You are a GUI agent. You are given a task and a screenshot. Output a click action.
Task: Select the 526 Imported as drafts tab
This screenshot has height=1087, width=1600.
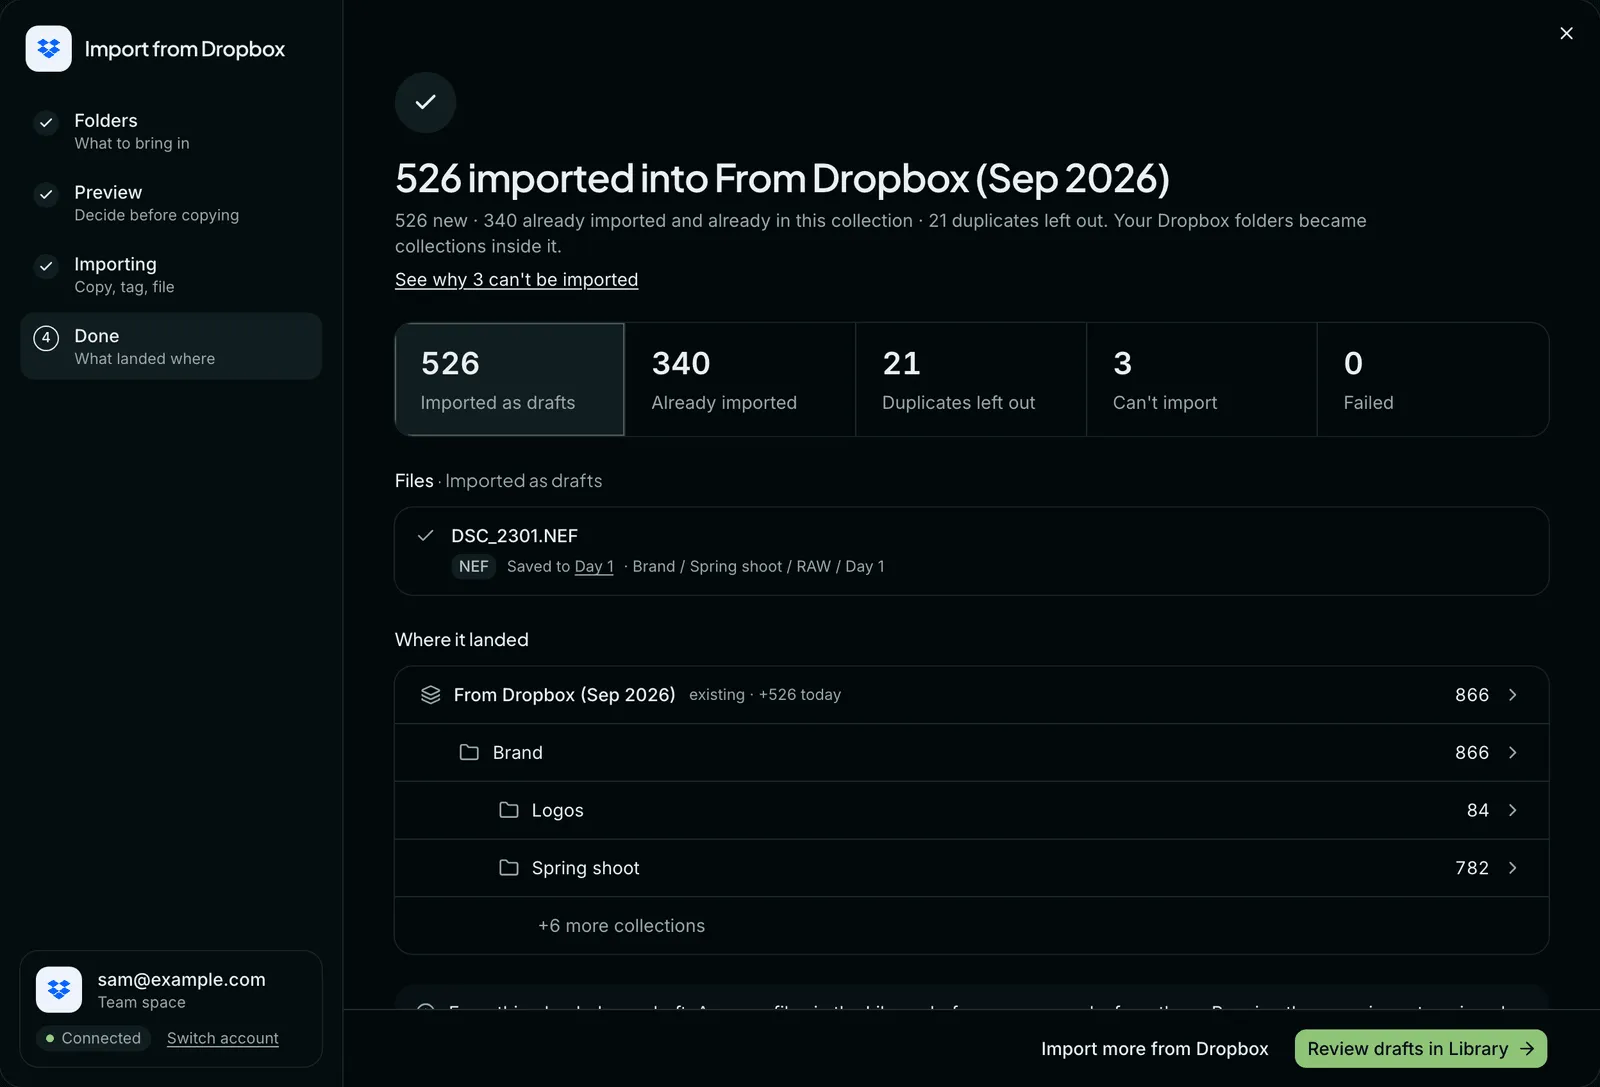(x=510, y=379)
